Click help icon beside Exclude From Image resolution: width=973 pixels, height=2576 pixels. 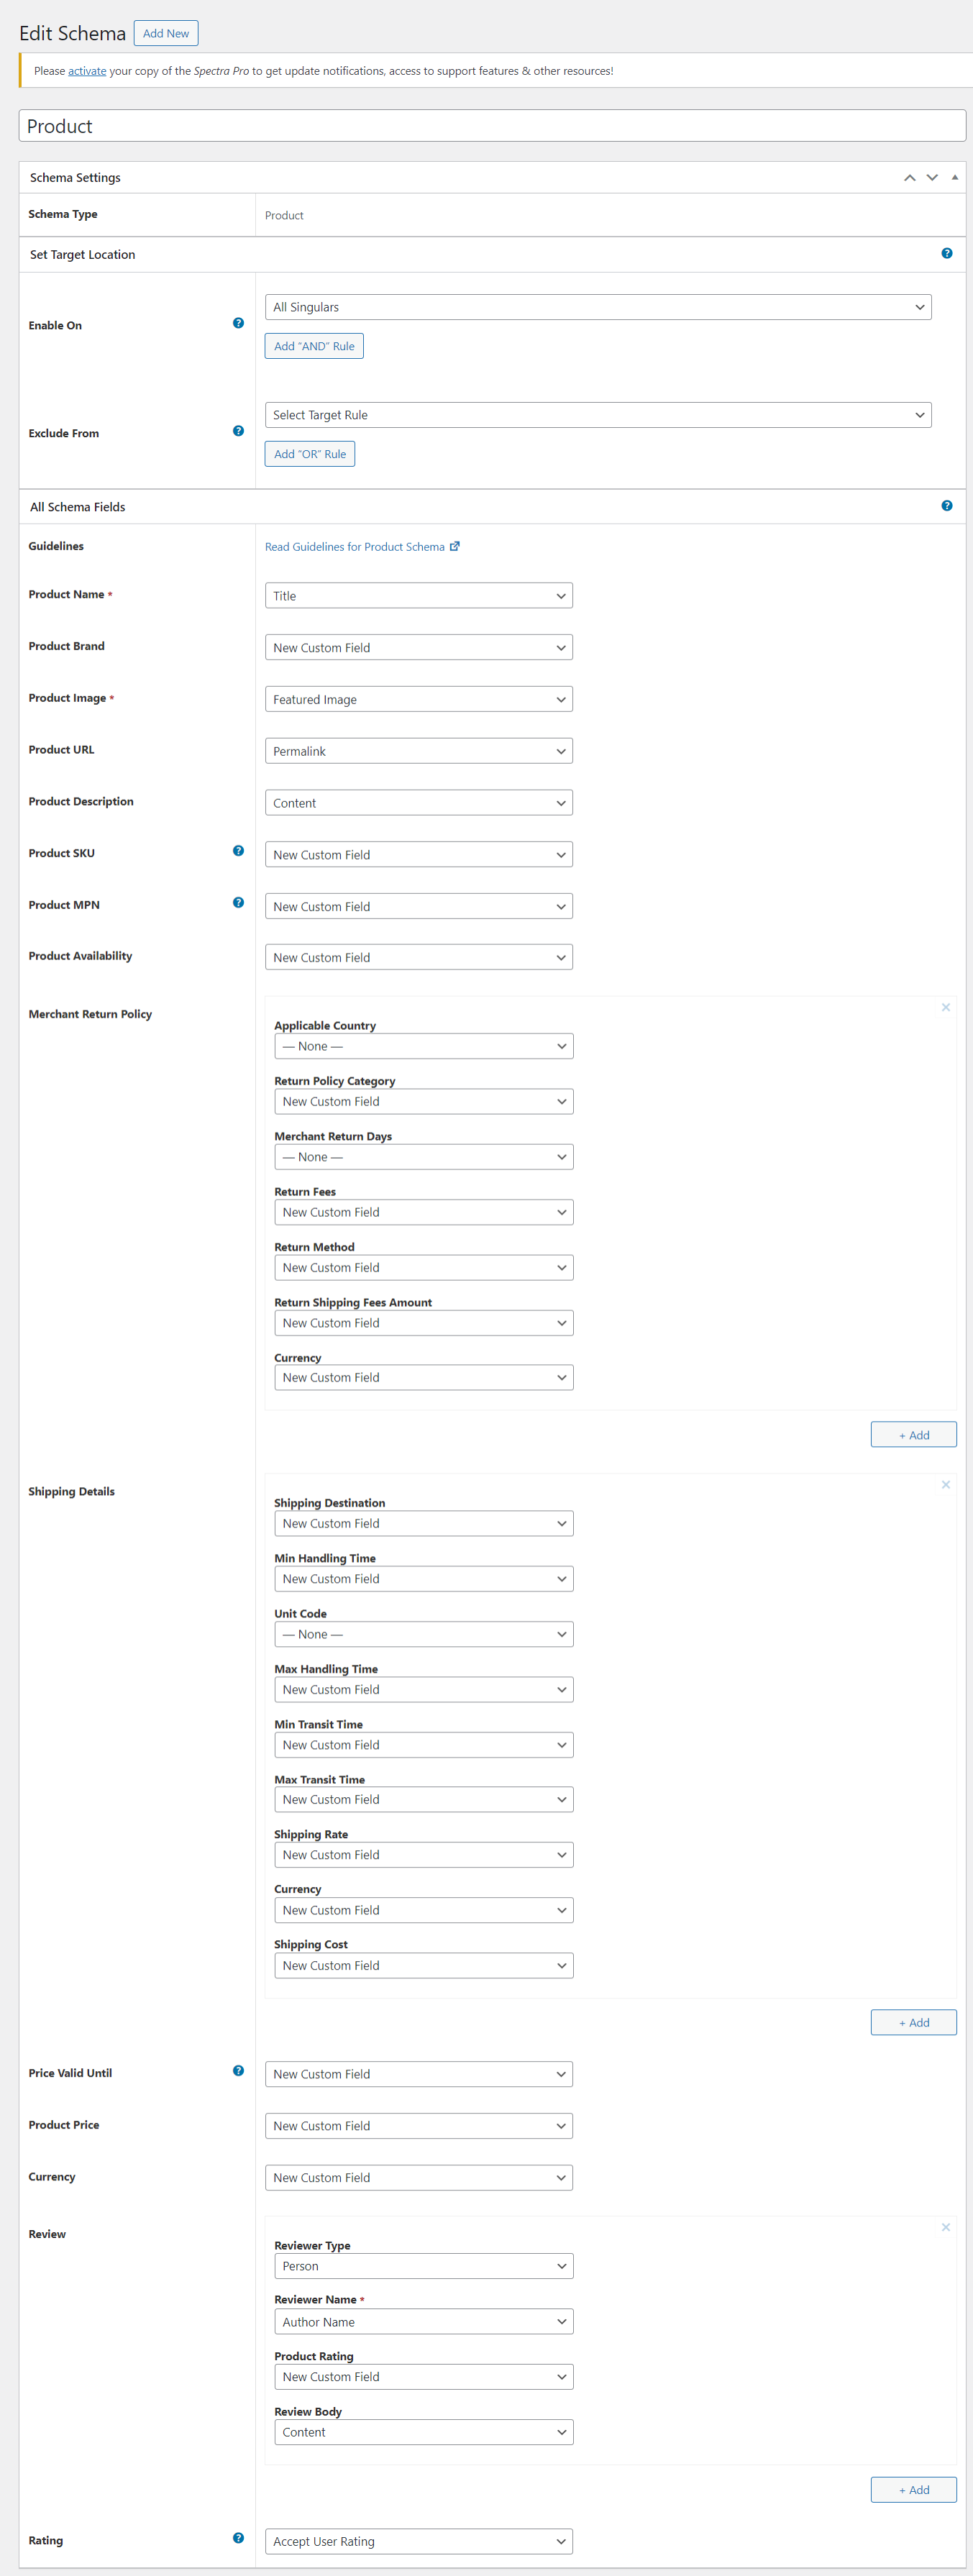click(238, 431)
